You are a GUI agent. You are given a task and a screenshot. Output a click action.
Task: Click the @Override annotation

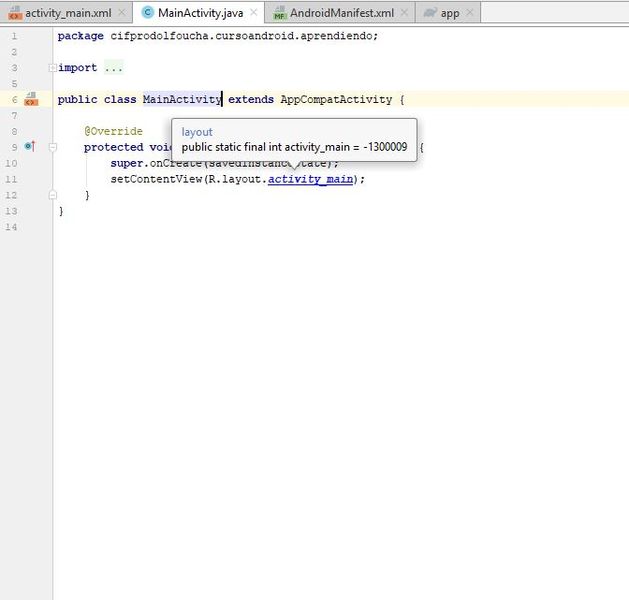[113, 131]
